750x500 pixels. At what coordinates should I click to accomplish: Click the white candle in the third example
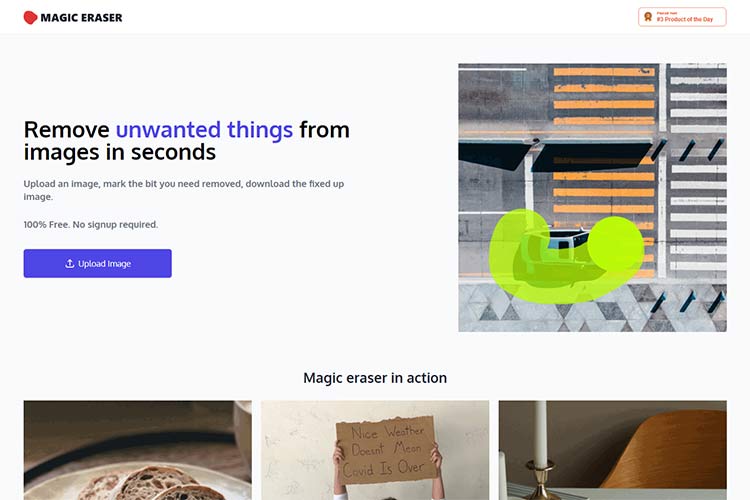(540, 433)
